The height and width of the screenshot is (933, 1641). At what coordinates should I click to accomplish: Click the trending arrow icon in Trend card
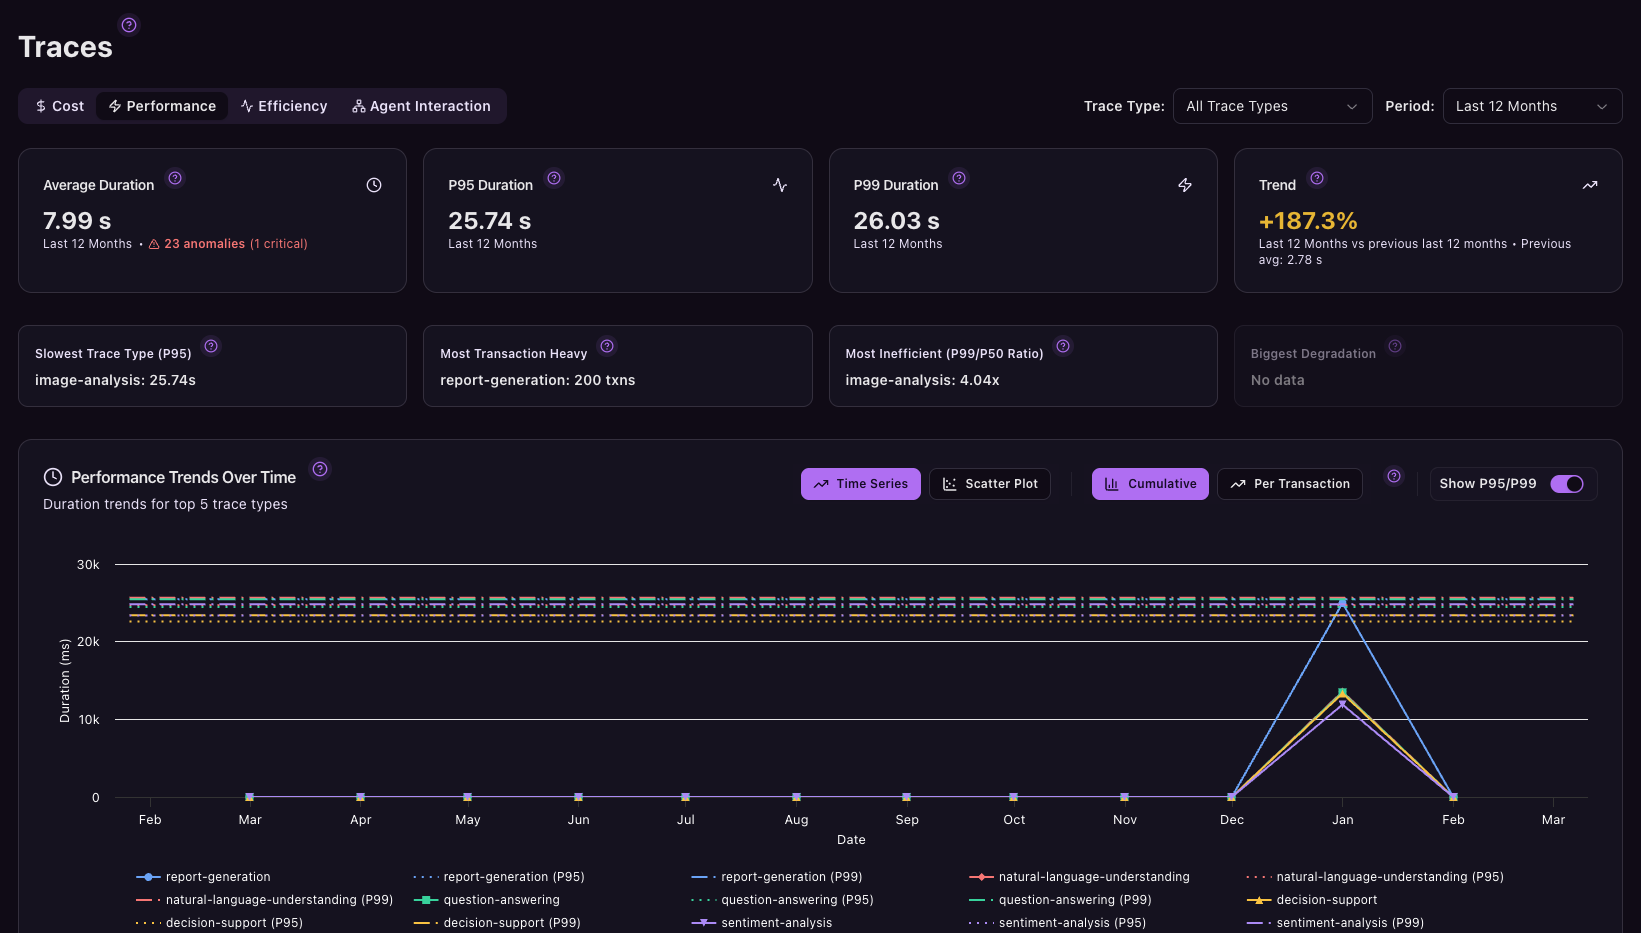pos(1590,185)
